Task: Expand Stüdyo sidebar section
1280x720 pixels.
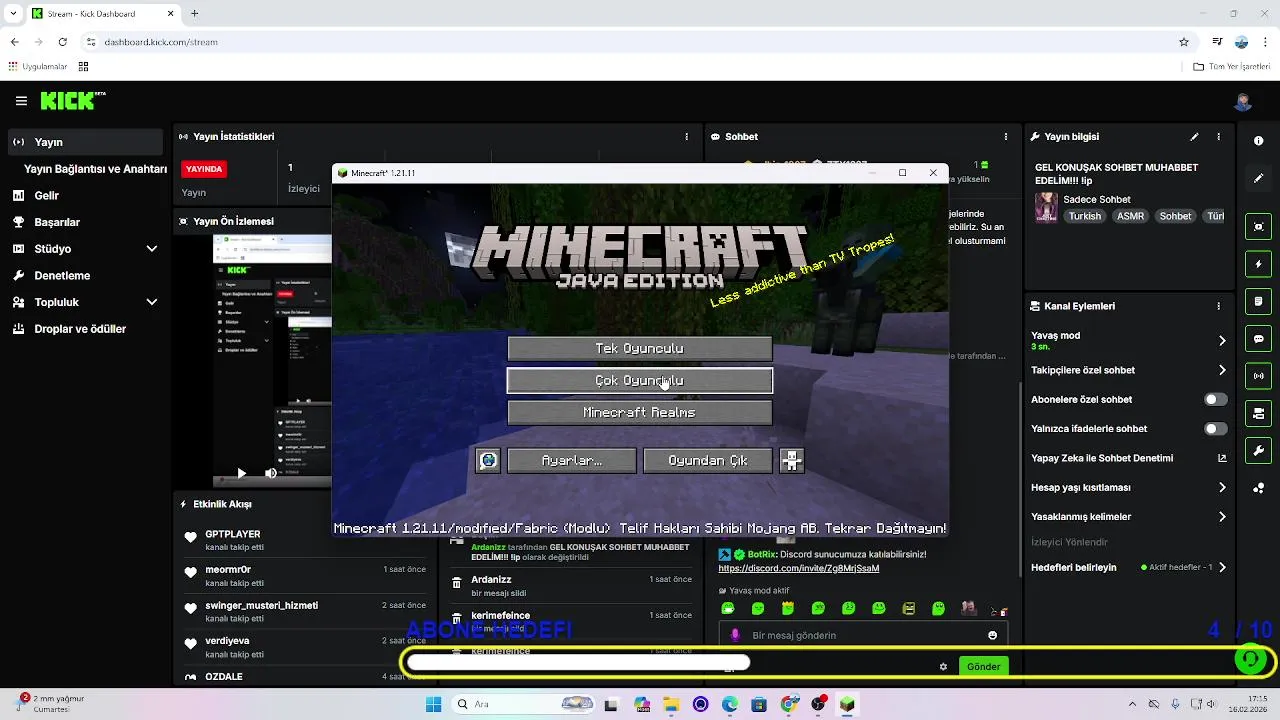Action: (152, 248)
